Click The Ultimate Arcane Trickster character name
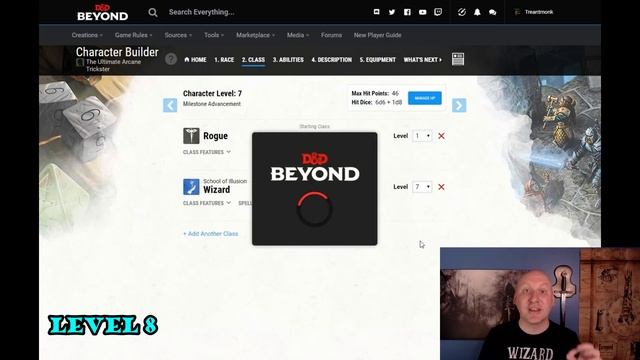640x360 pixels. [113, 65]
